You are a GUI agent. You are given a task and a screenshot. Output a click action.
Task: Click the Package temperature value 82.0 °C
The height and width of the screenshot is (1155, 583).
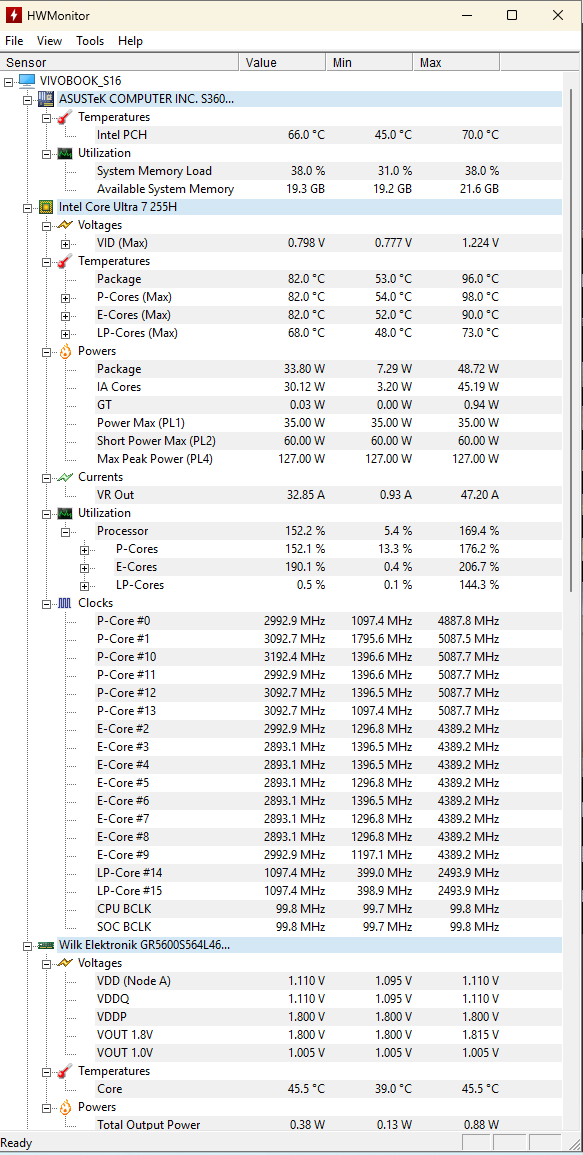[x=306, y=279]
